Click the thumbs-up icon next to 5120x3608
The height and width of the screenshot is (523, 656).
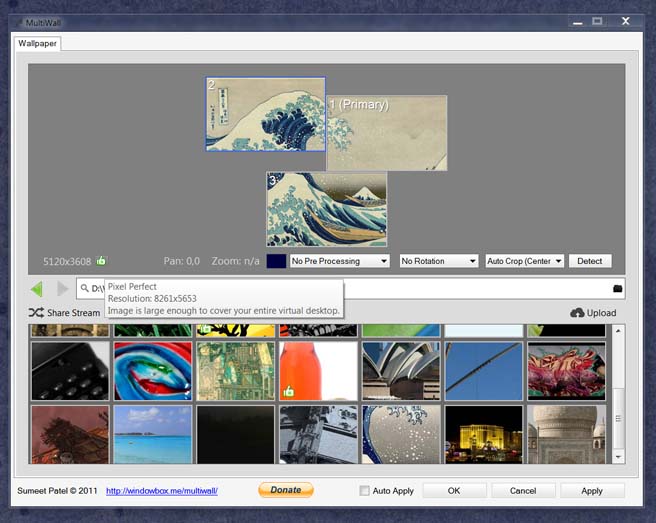pyautogui.click(x=101, y=261)
